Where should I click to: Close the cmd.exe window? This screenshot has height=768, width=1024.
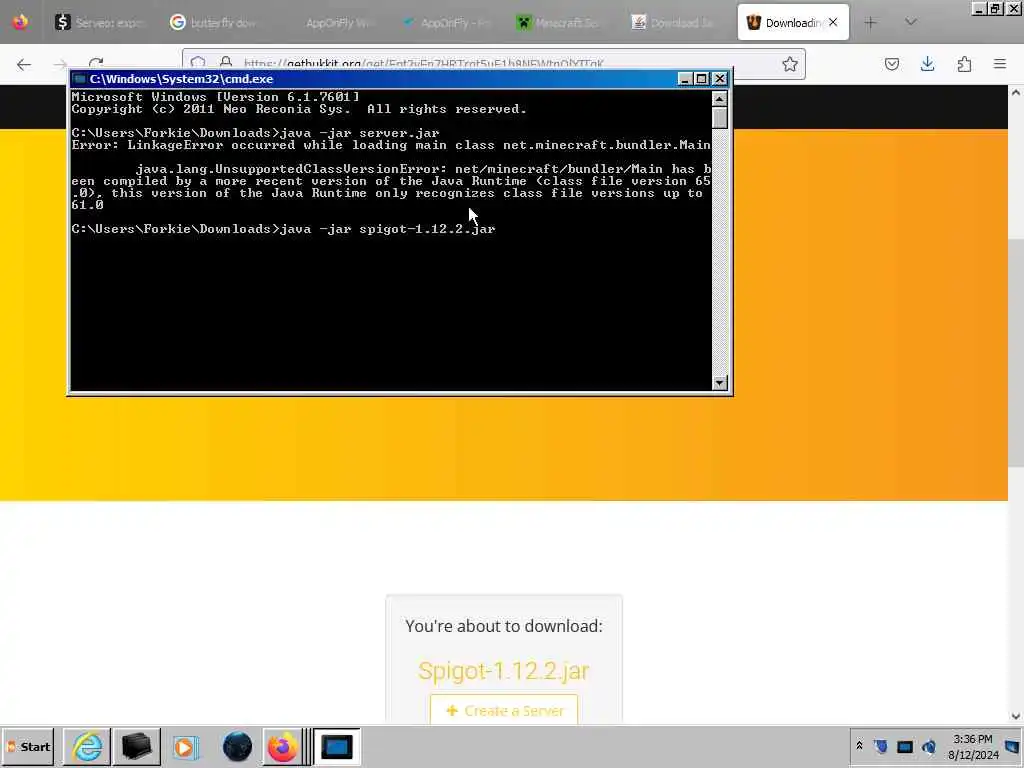click(720, 79)
